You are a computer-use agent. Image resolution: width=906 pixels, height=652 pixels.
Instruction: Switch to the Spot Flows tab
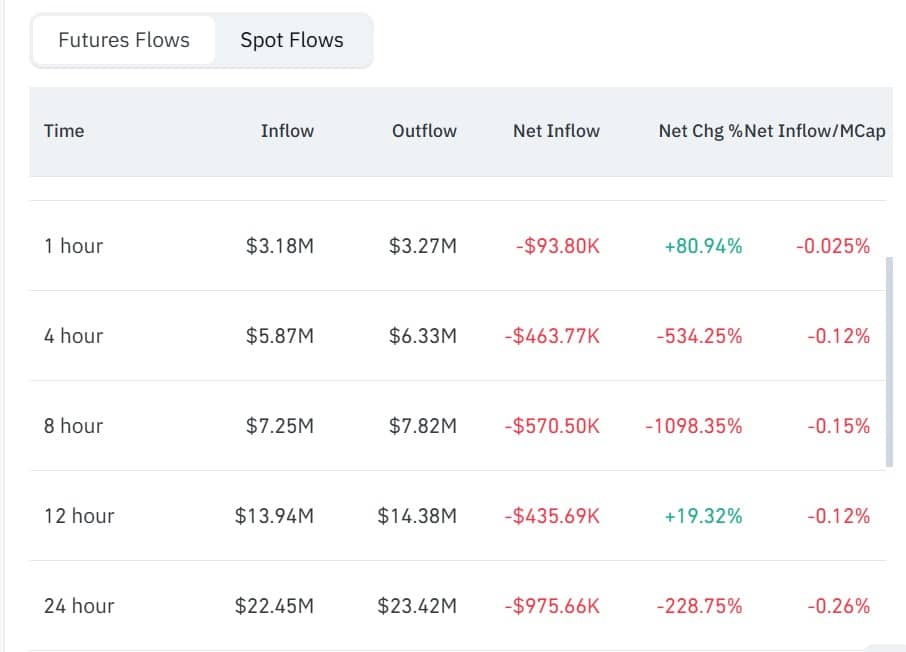point(292,40)
